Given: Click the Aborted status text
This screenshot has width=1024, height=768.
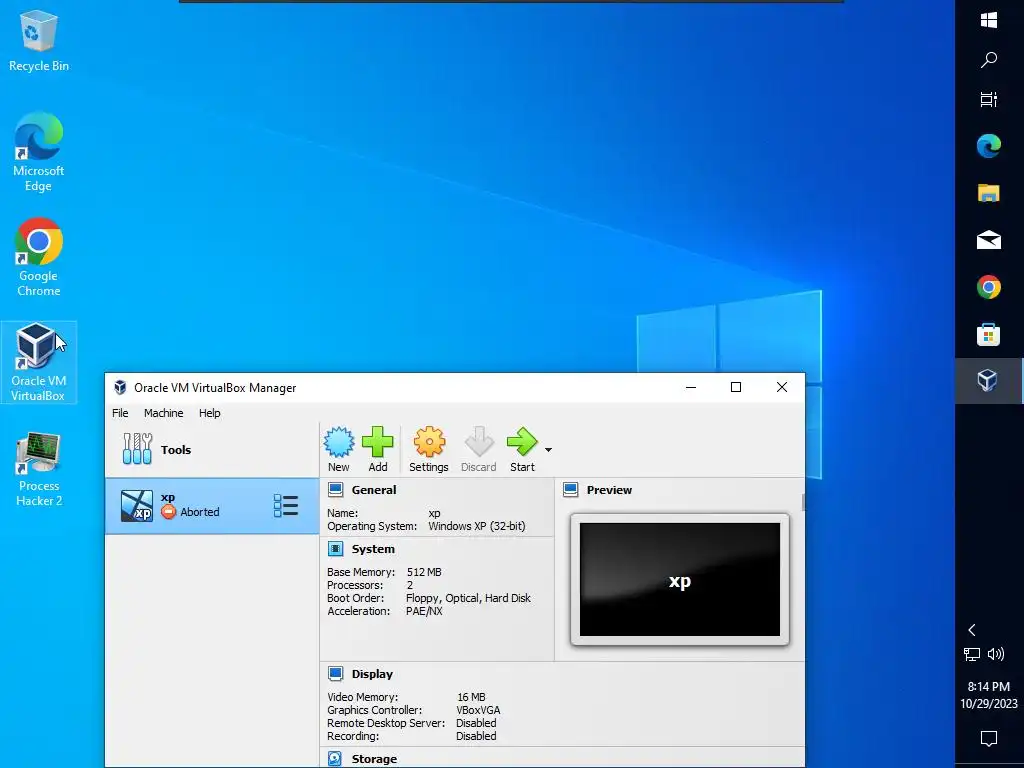Looking at the screenshot, I should [x=200, y=512].
